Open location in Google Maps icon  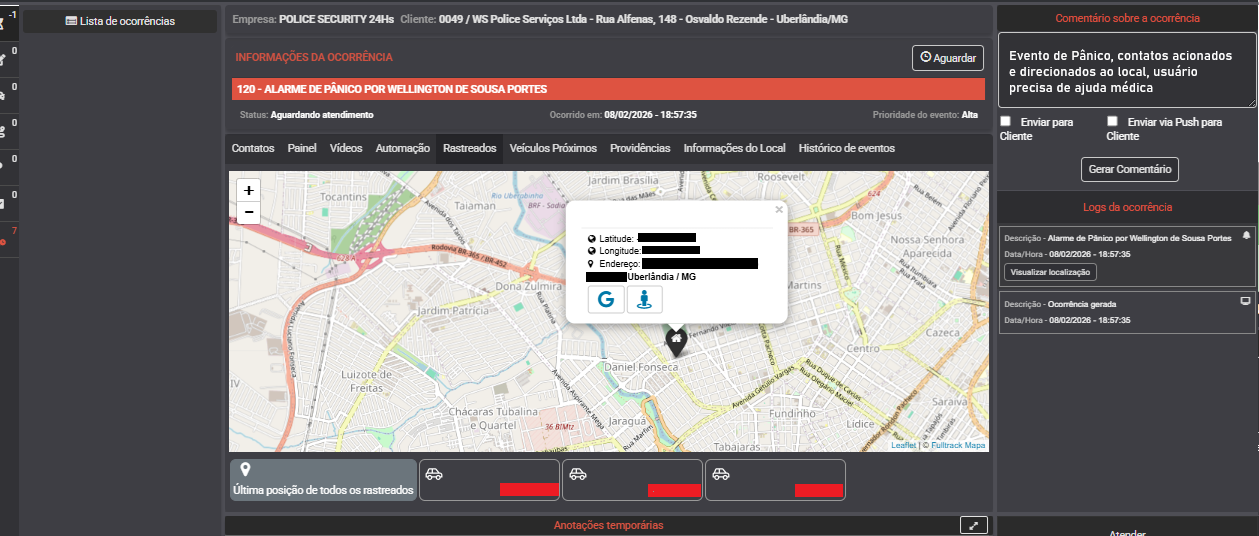[x=606, y=298]
